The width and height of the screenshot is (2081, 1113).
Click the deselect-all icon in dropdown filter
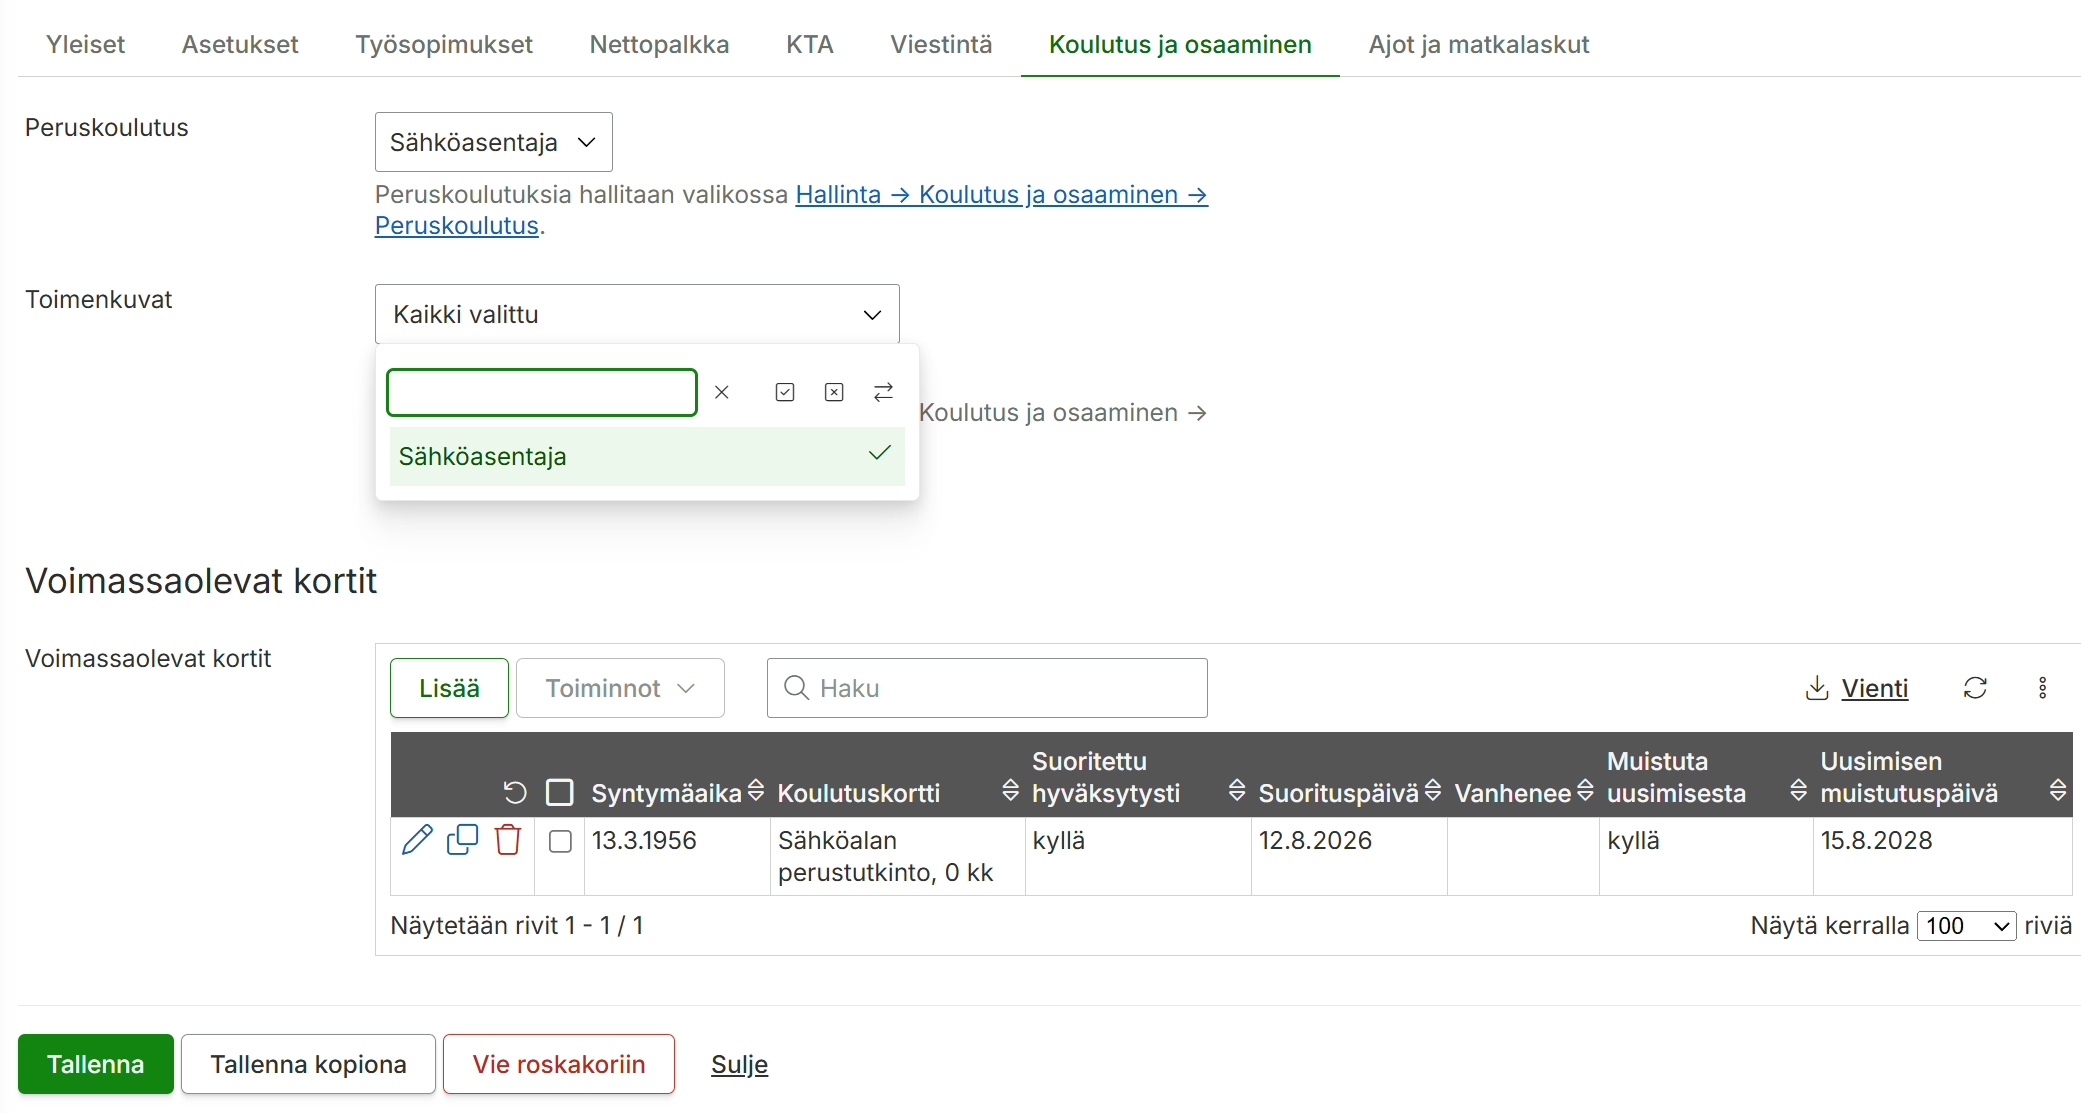(x=834, y=392)
